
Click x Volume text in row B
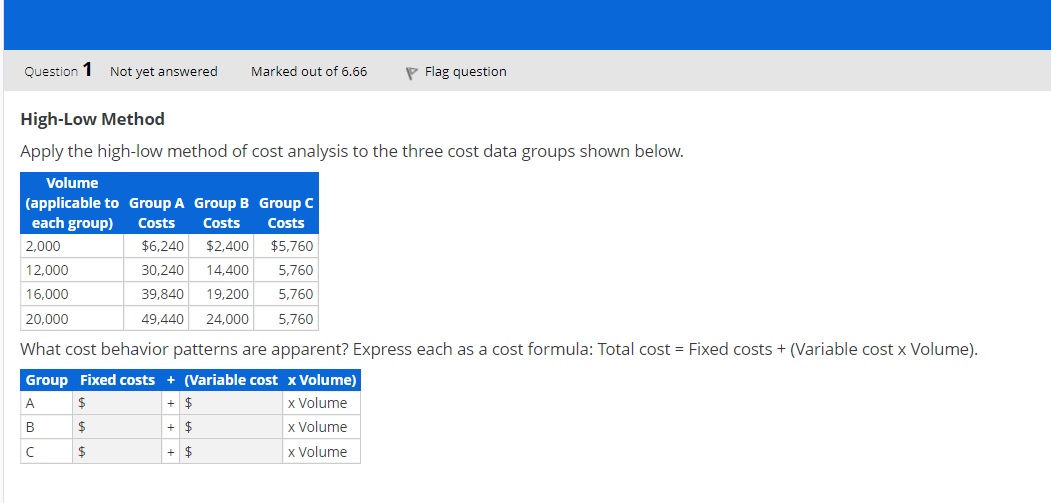tap(317, 427)
